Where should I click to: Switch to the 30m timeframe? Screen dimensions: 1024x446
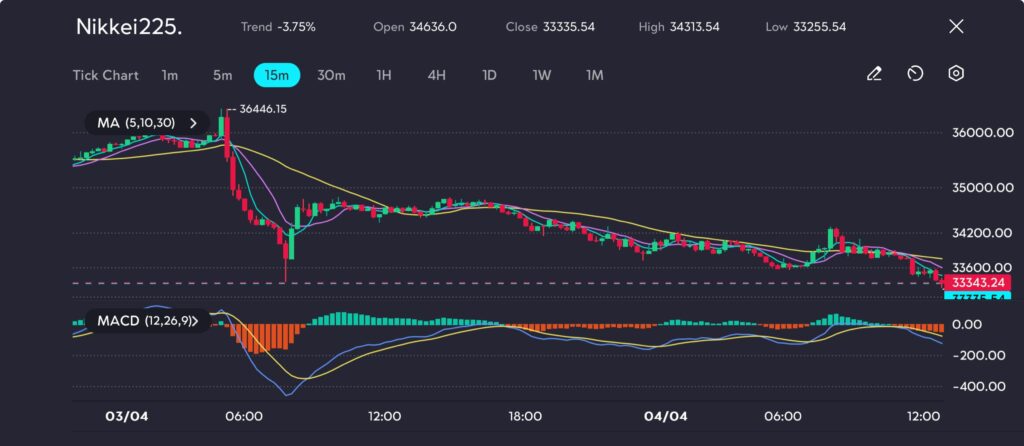[x=331, y=75]
